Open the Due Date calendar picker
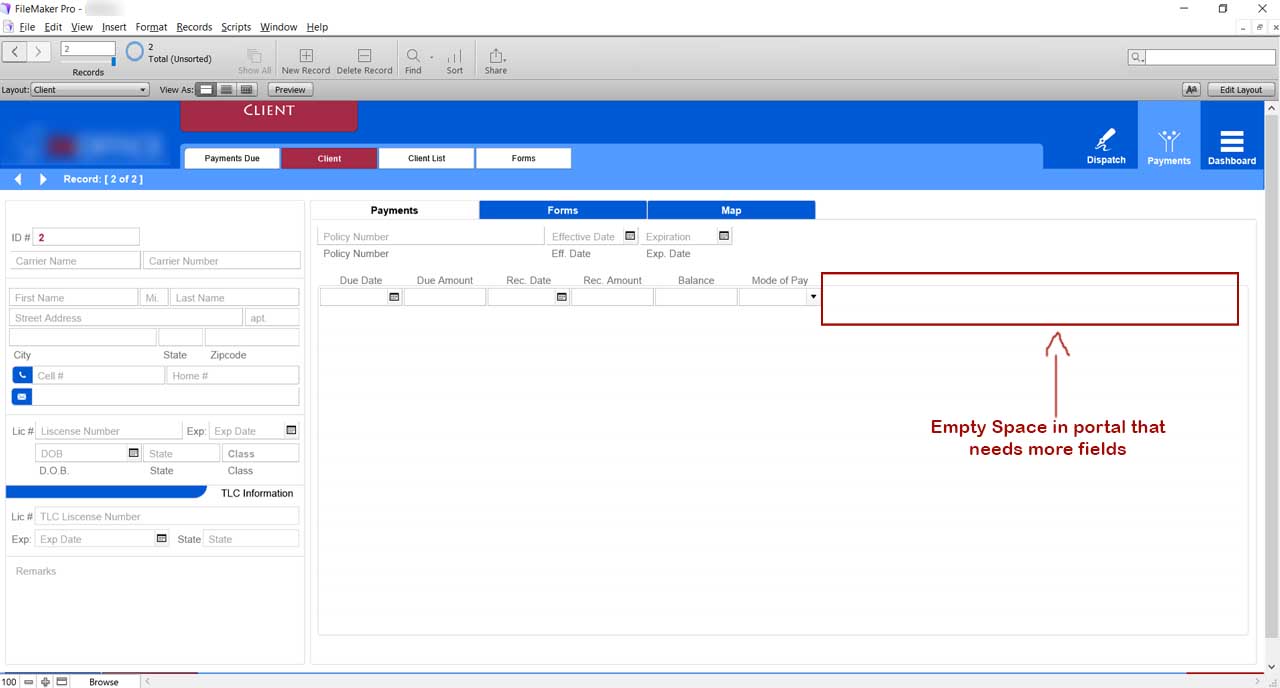Viewport: 1280px width, 688px height. [394, 297]
